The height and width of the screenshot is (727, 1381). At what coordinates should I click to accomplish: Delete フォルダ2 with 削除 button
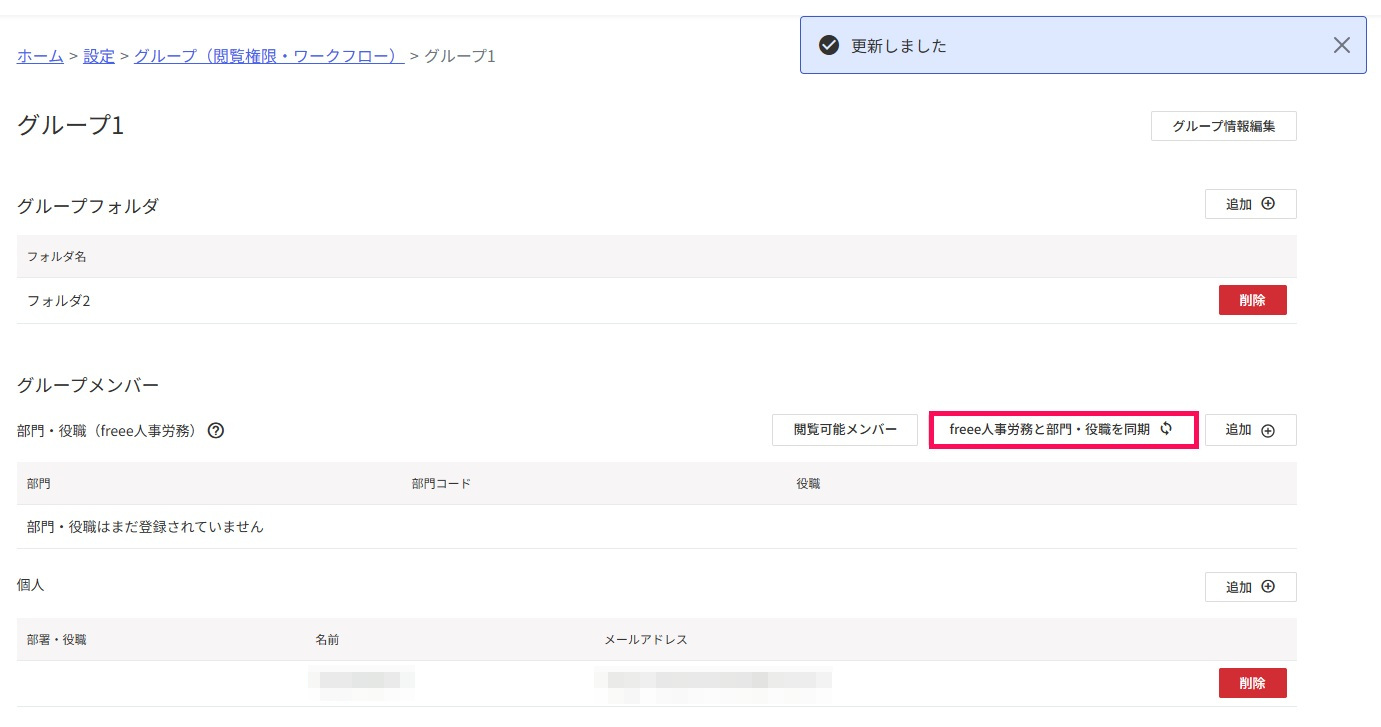pos(1253,300)
